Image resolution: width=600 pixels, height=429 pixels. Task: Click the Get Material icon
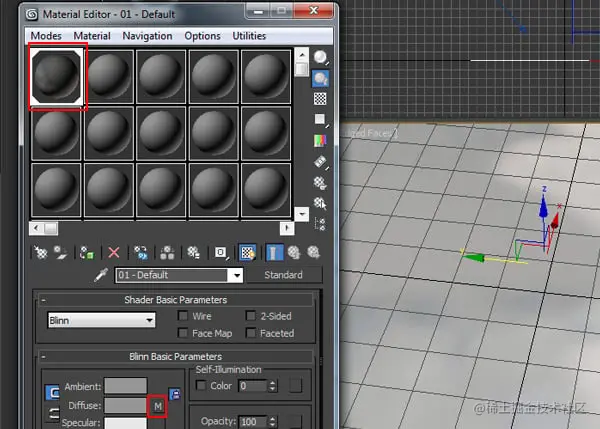click(40, 253)
